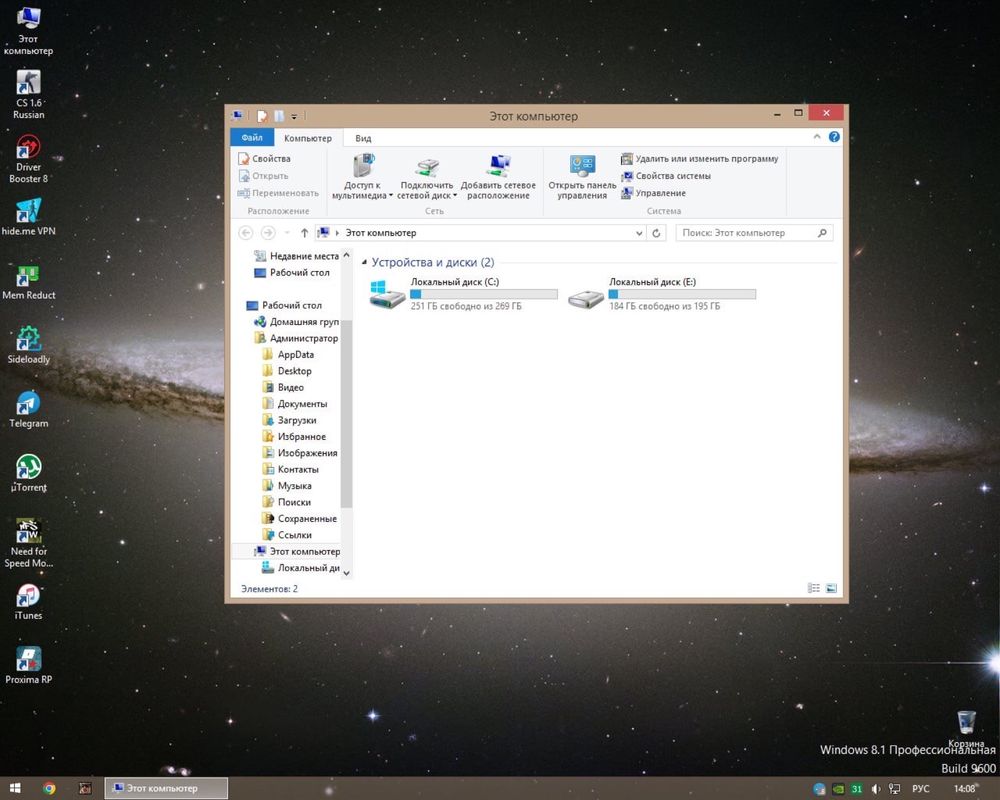Viewport: 1000px width, 800px height.
Task: Click the green 31 tray icon
Action: click(x=857, y=789)
